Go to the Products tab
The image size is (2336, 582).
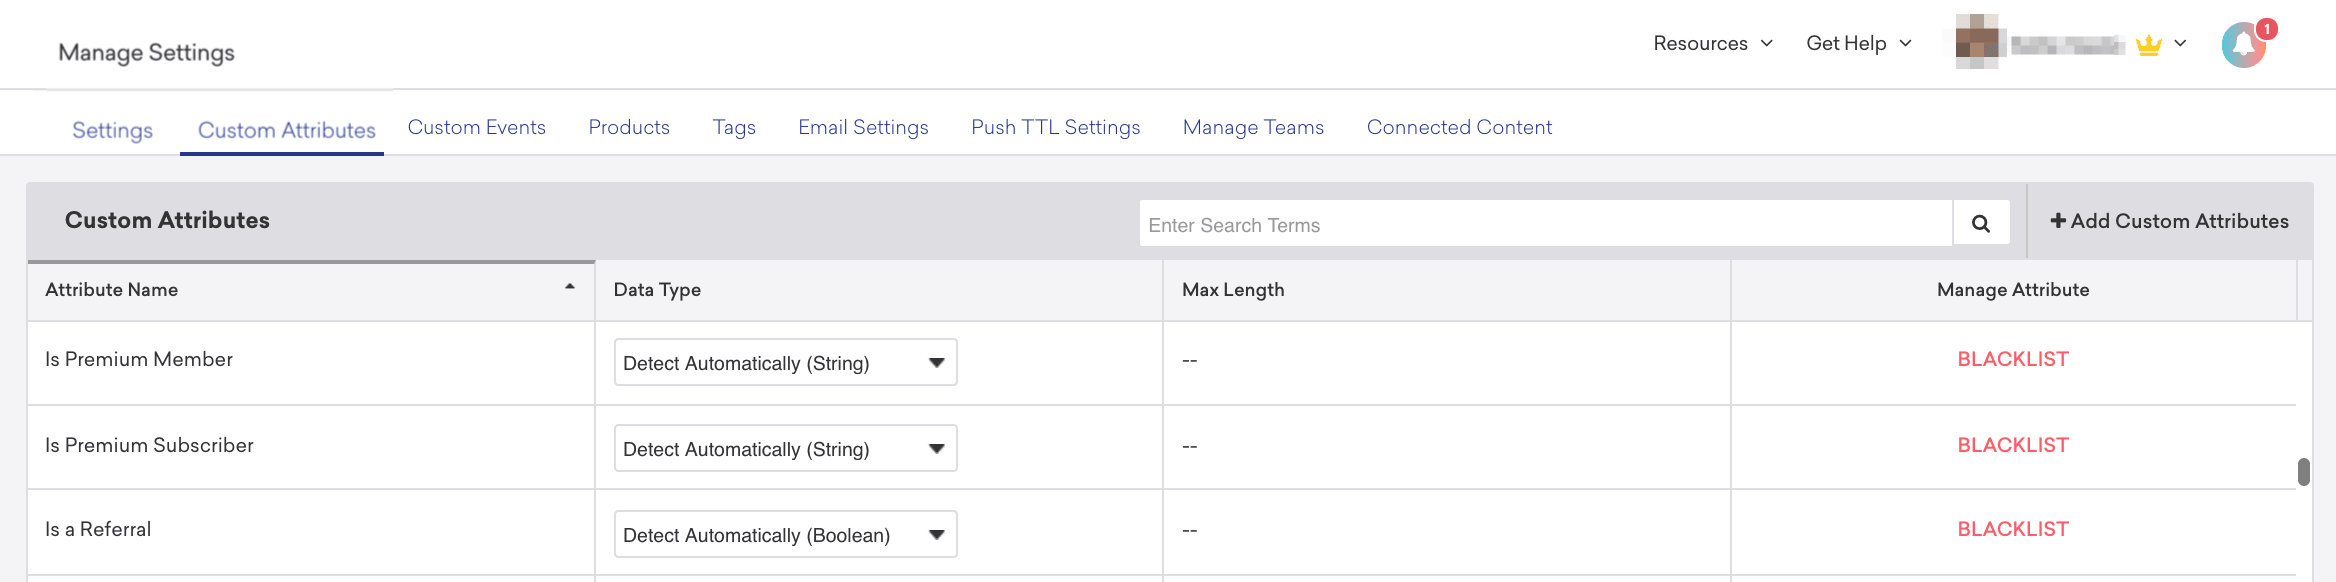pos(629,127)
